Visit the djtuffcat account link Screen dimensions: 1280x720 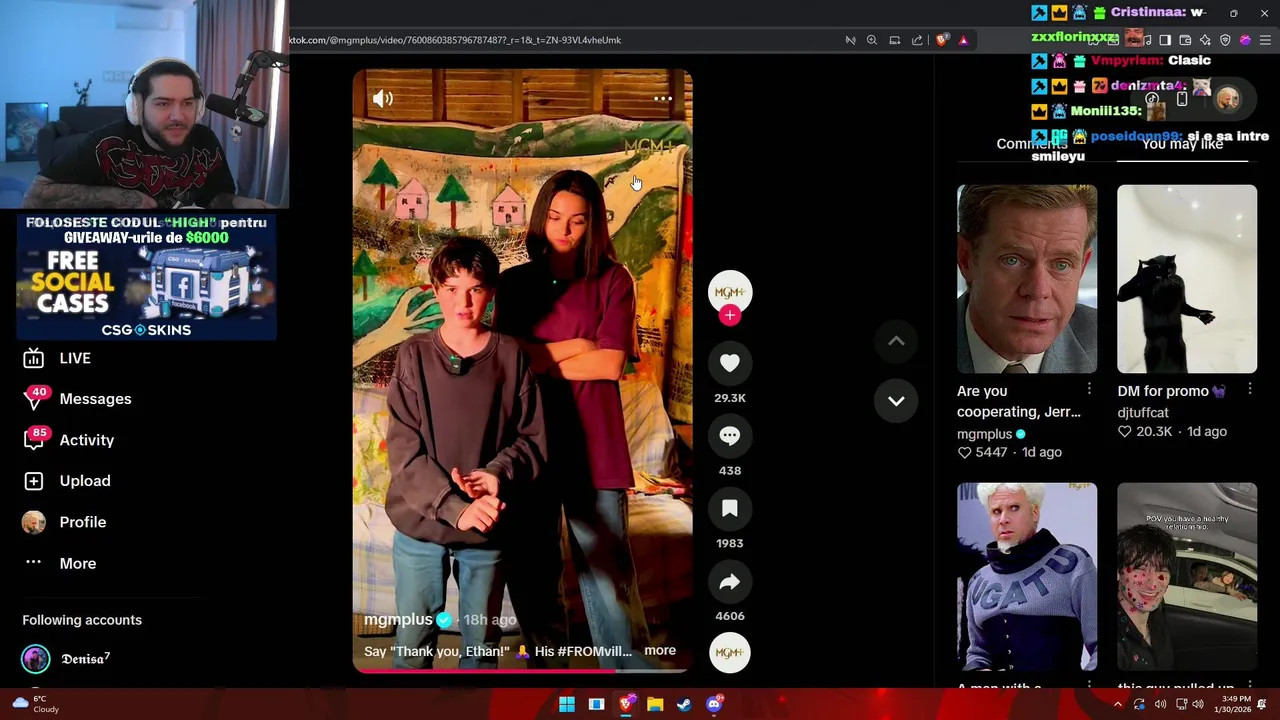pyautogui.click(x=1143, y=412)
